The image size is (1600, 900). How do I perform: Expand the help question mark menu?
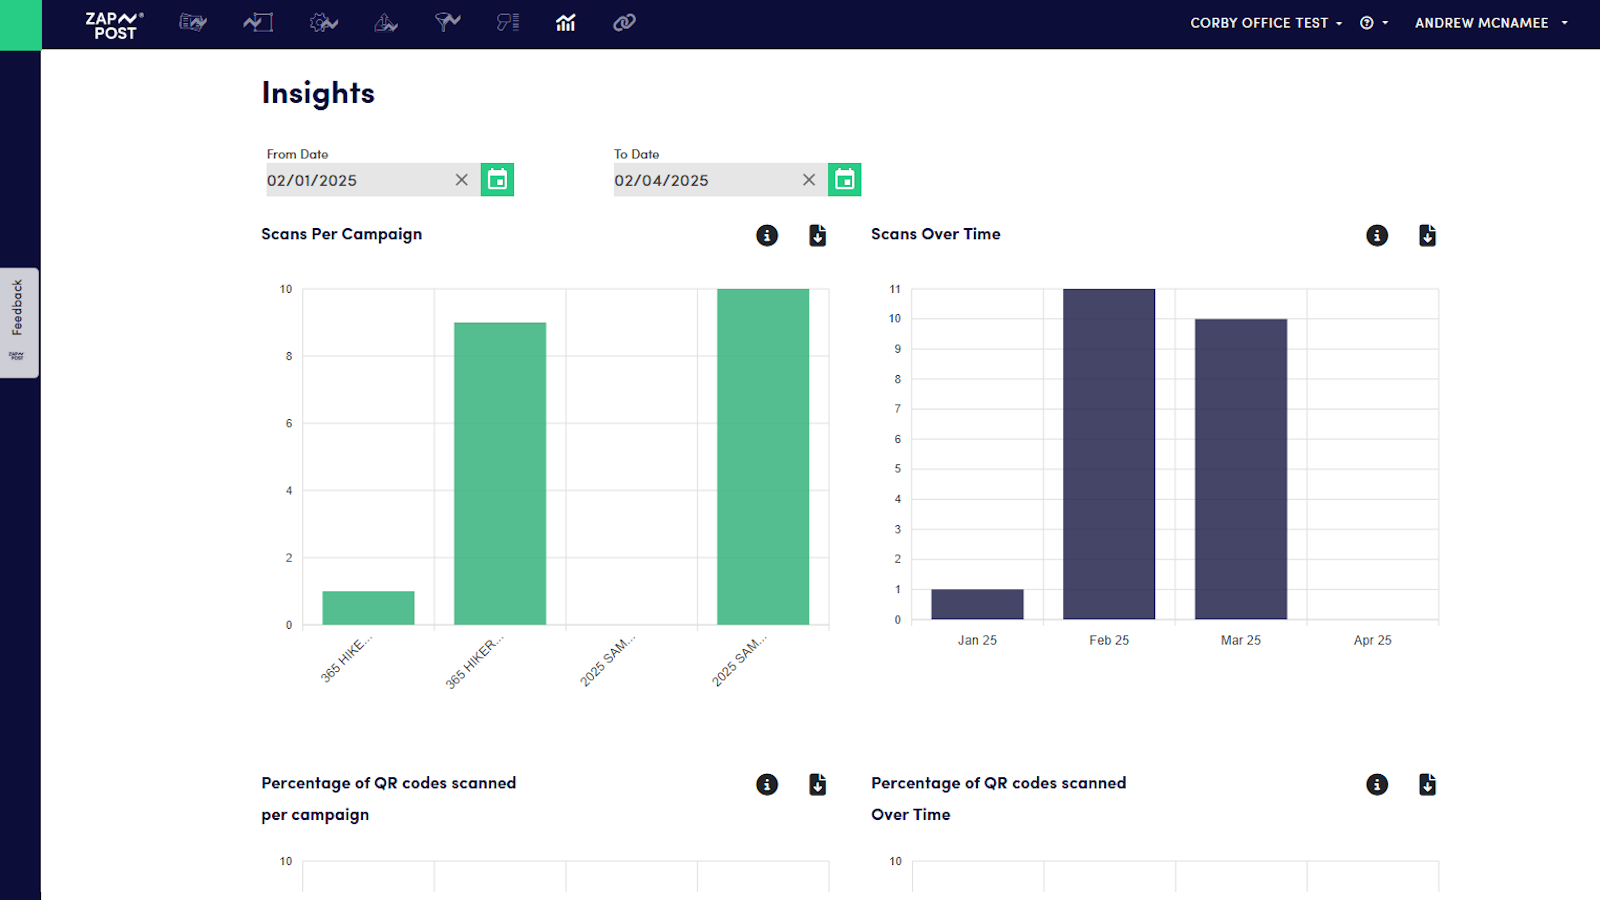click(1373, 23)
